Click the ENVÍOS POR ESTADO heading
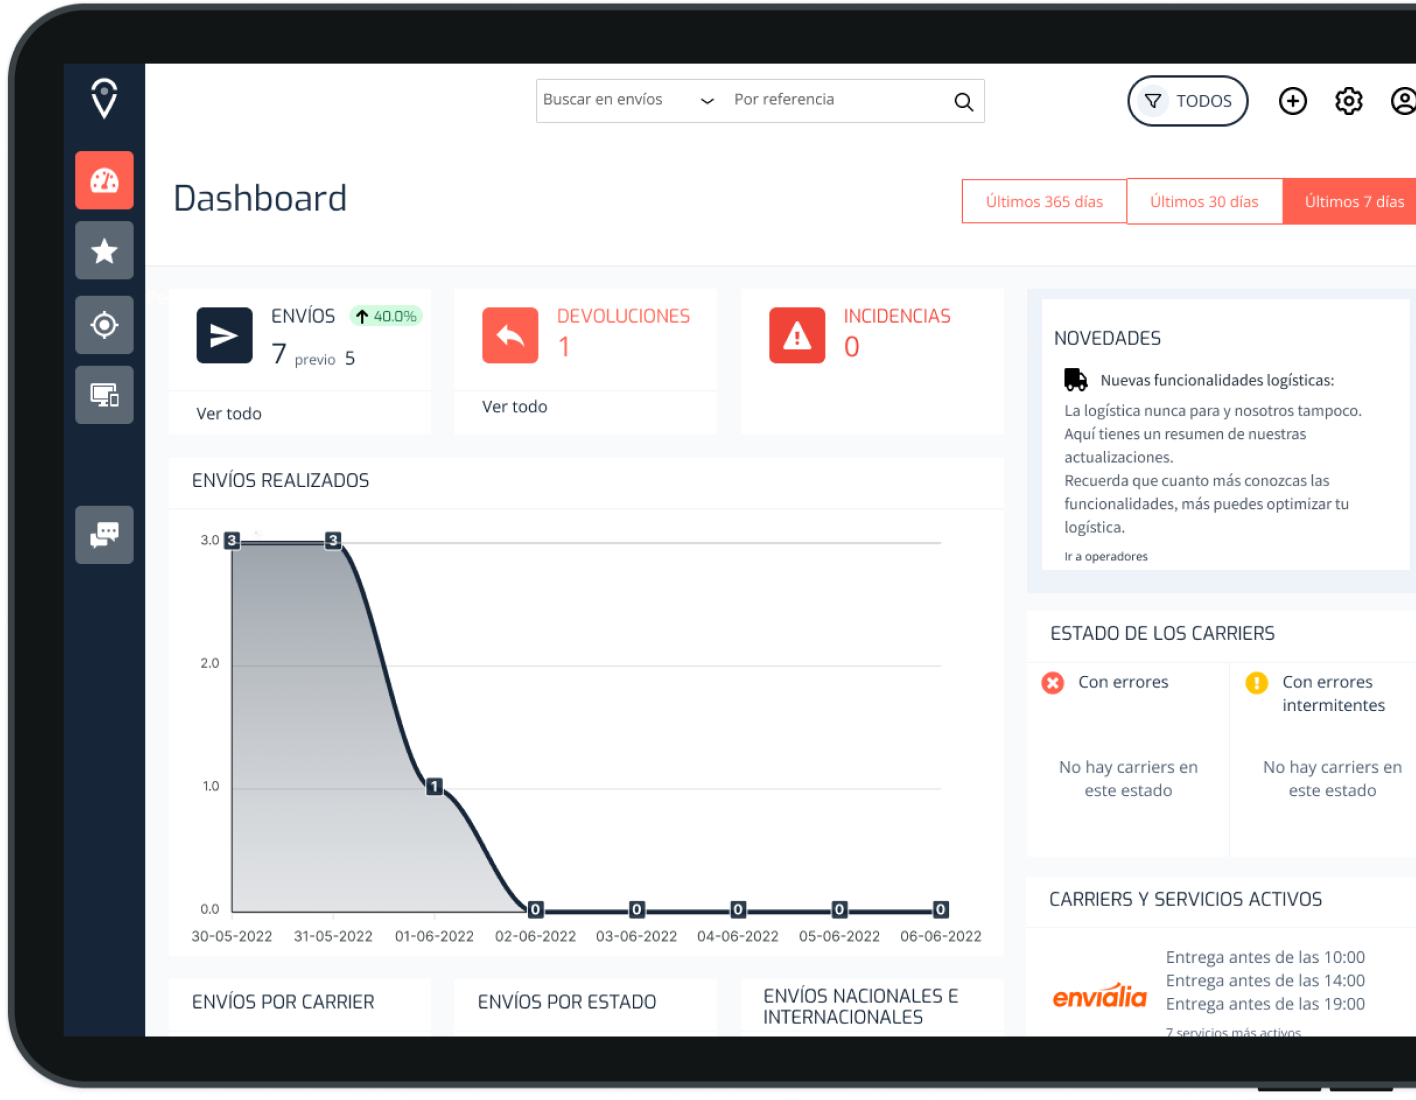The image size is (1416, 1100). pos(567,1002)
